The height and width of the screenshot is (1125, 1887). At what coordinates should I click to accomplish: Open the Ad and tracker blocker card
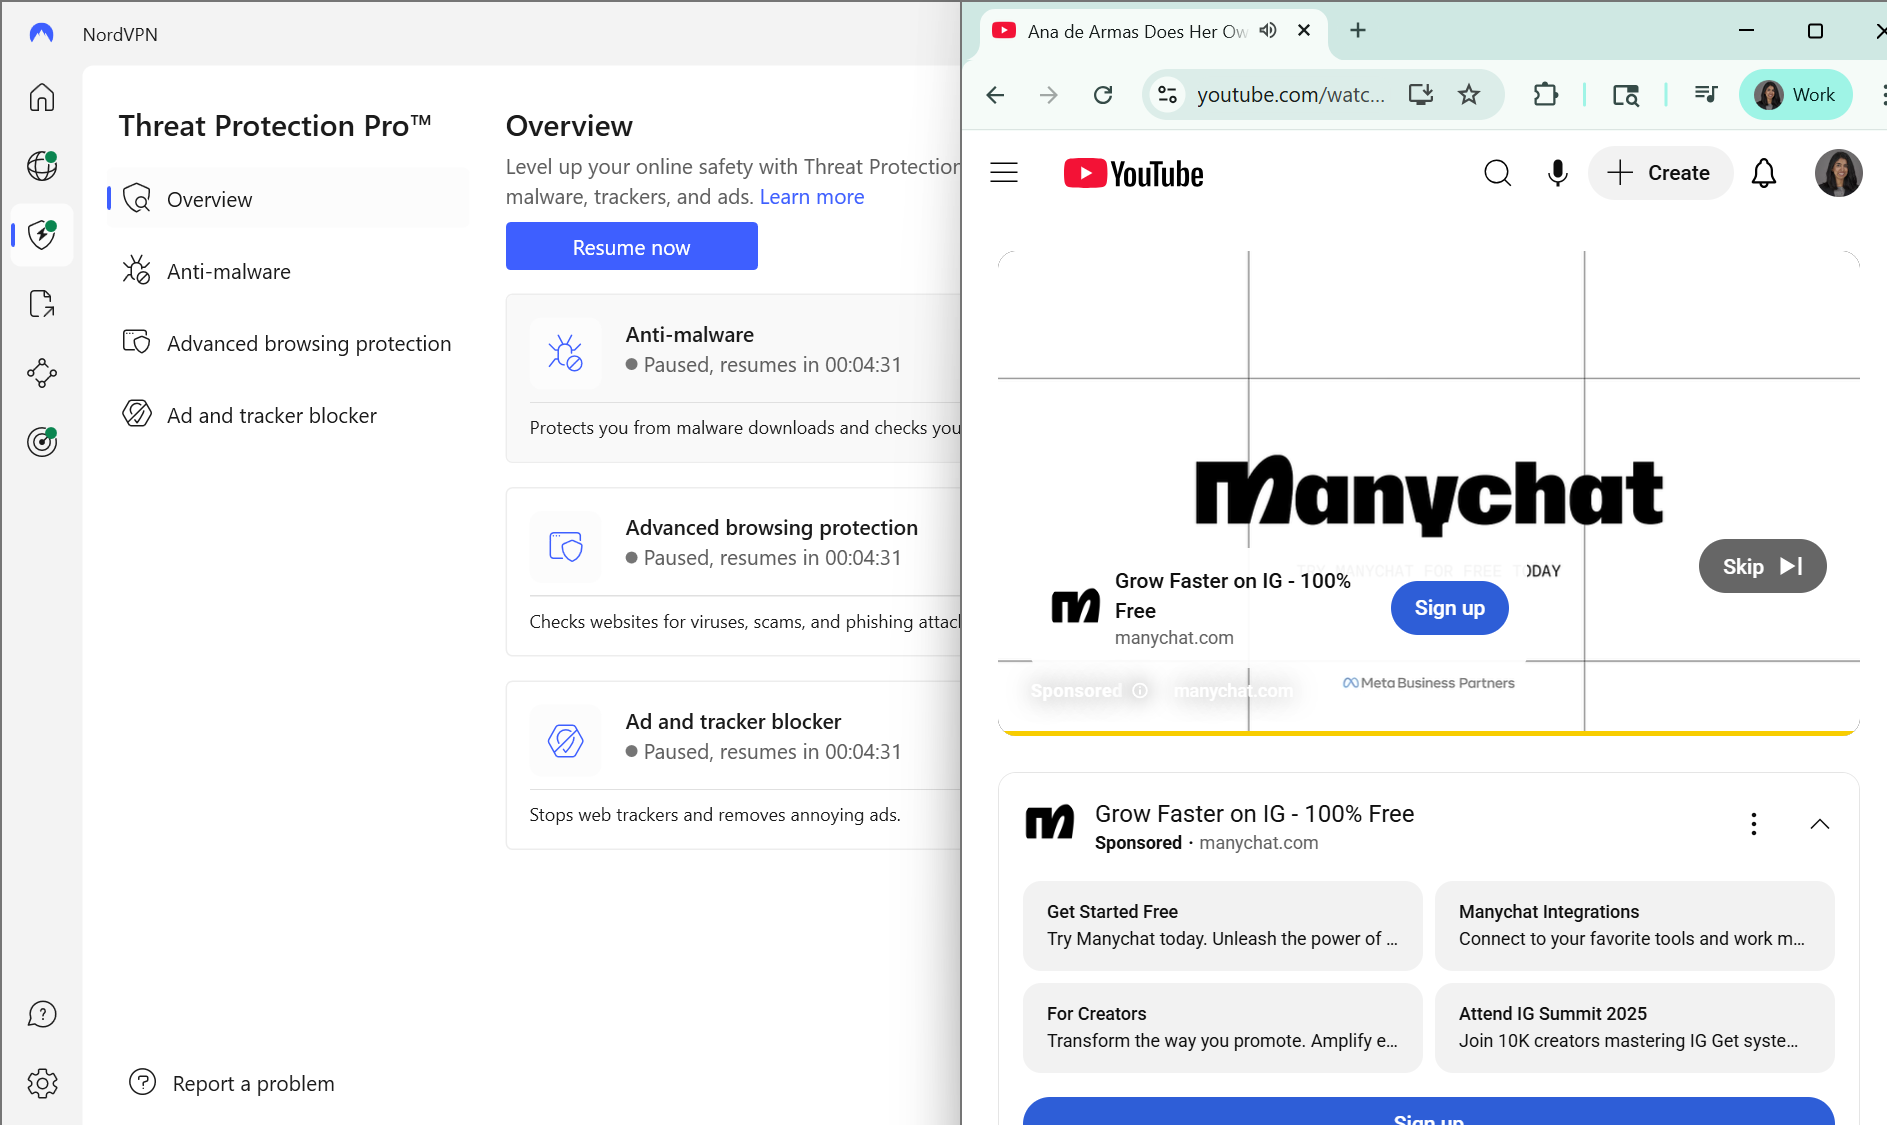(734, 765)
